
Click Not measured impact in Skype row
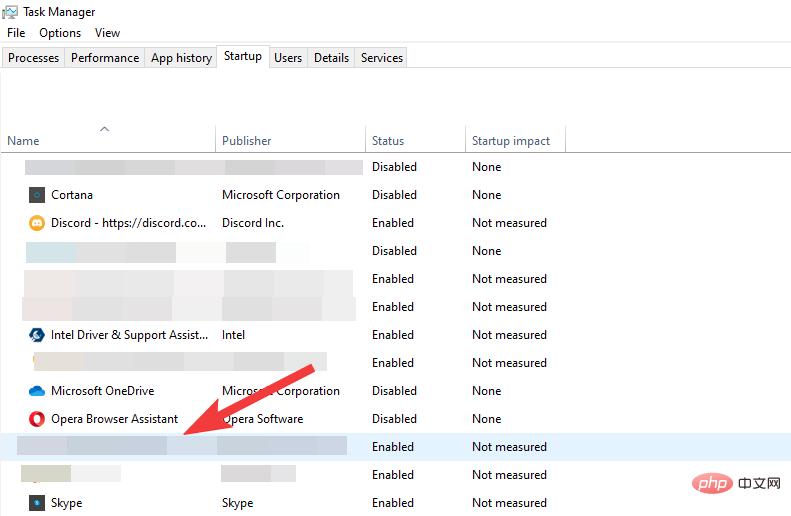pos(509,503)
